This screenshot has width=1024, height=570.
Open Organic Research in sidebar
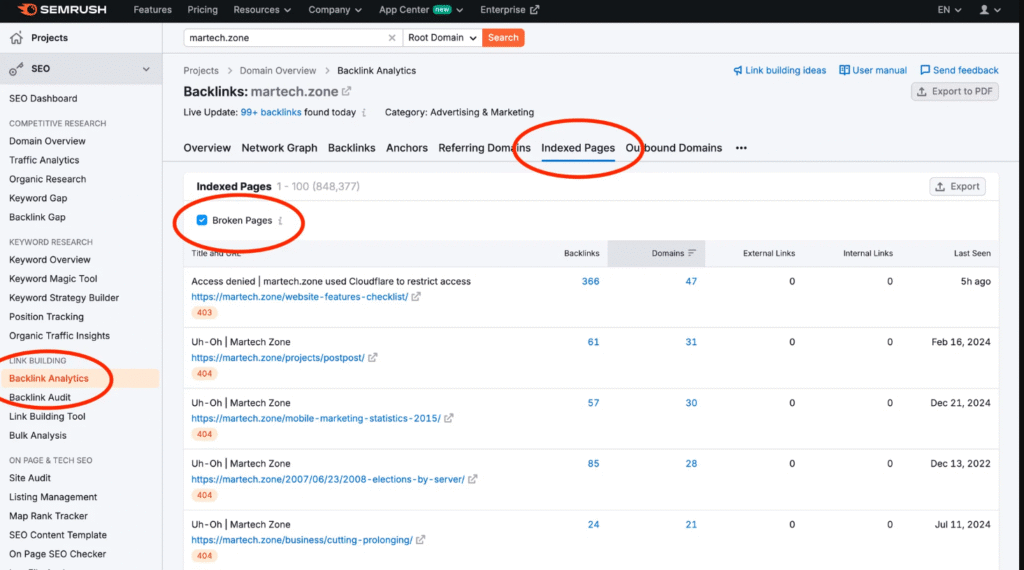(x=48, y=179)
